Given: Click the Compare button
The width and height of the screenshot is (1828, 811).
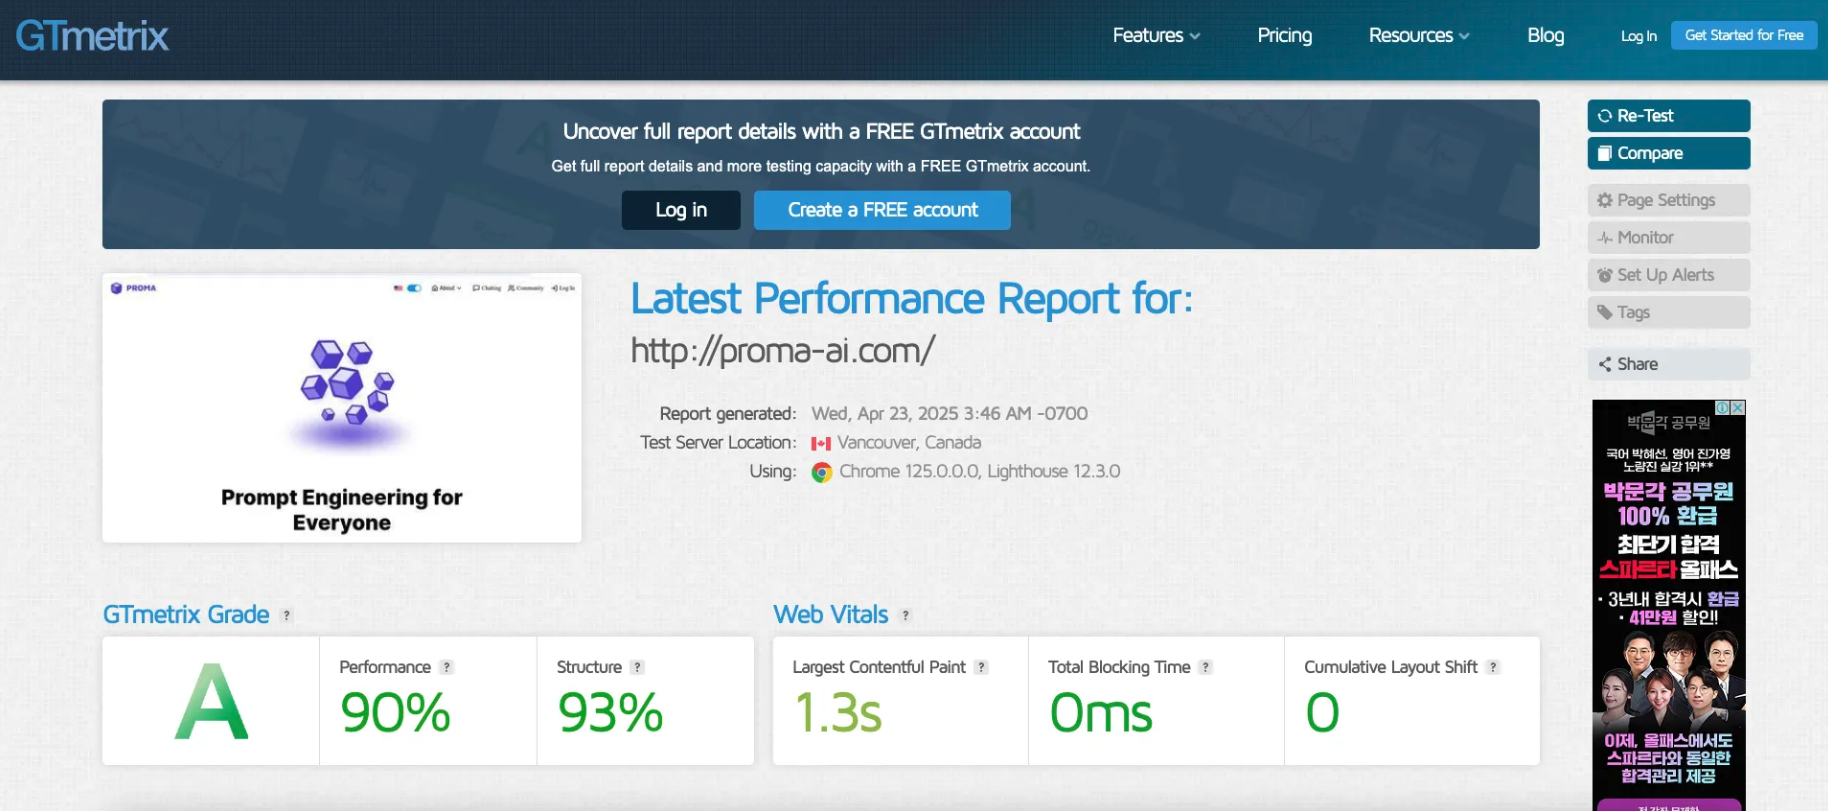Looking at the screenshot, I should pos(1668,153).
